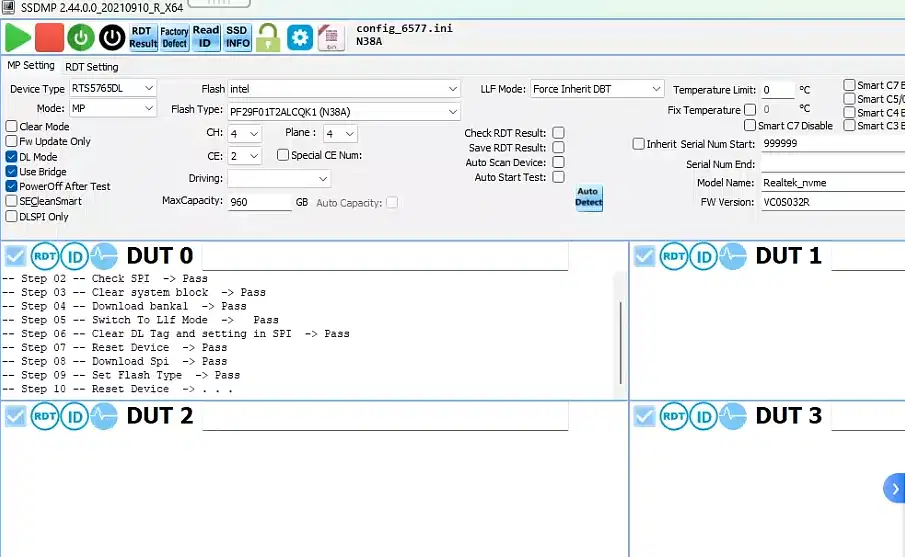Switch to the RDT Setting tab
The width and height of the screenshot is (905, 557).
(92, 66)
